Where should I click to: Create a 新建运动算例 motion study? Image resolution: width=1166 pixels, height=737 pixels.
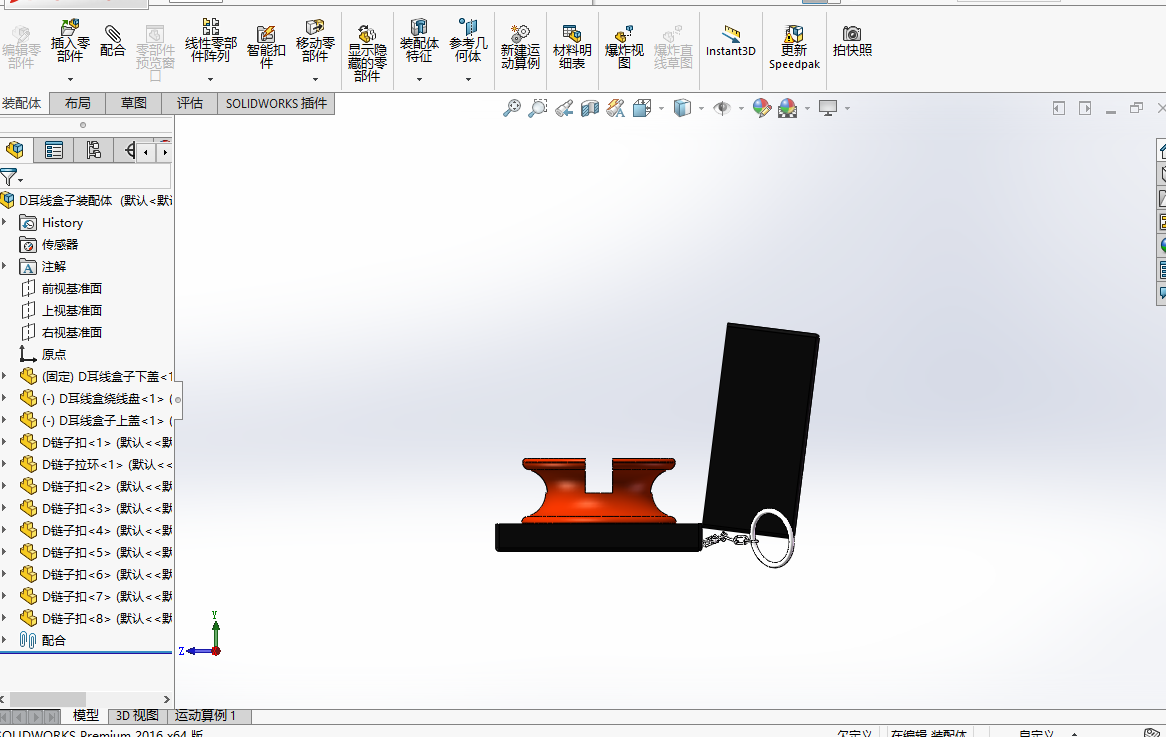[x=520, y=46]
